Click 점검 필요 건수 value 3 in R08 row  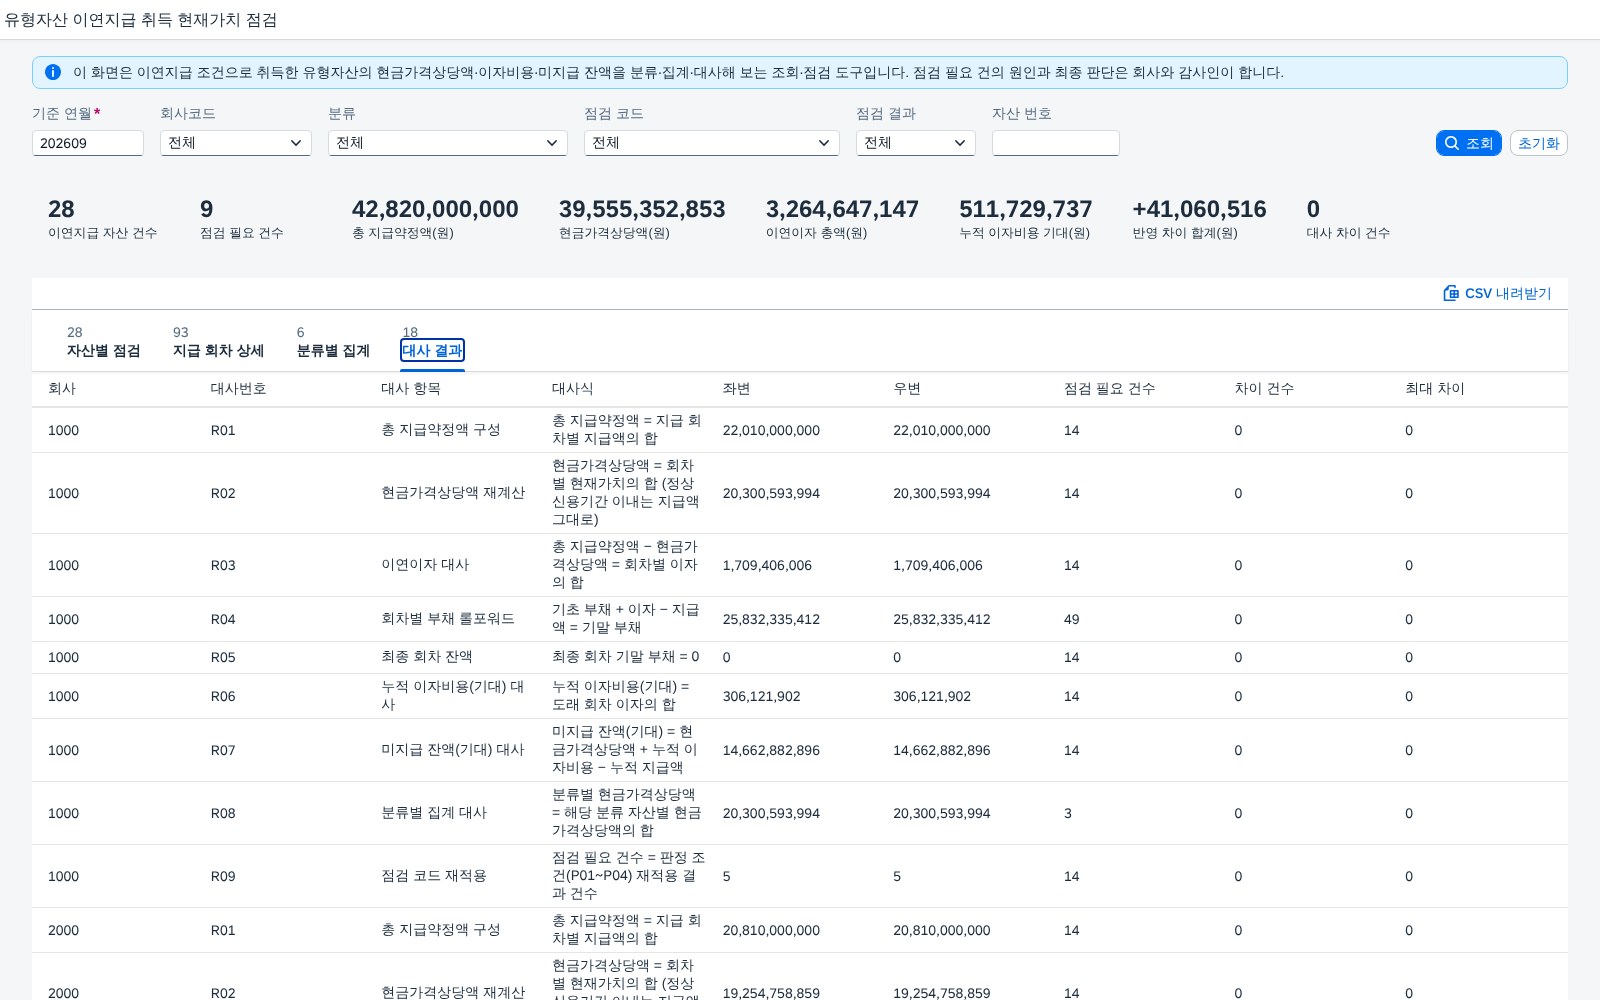tap(1068, 813)
